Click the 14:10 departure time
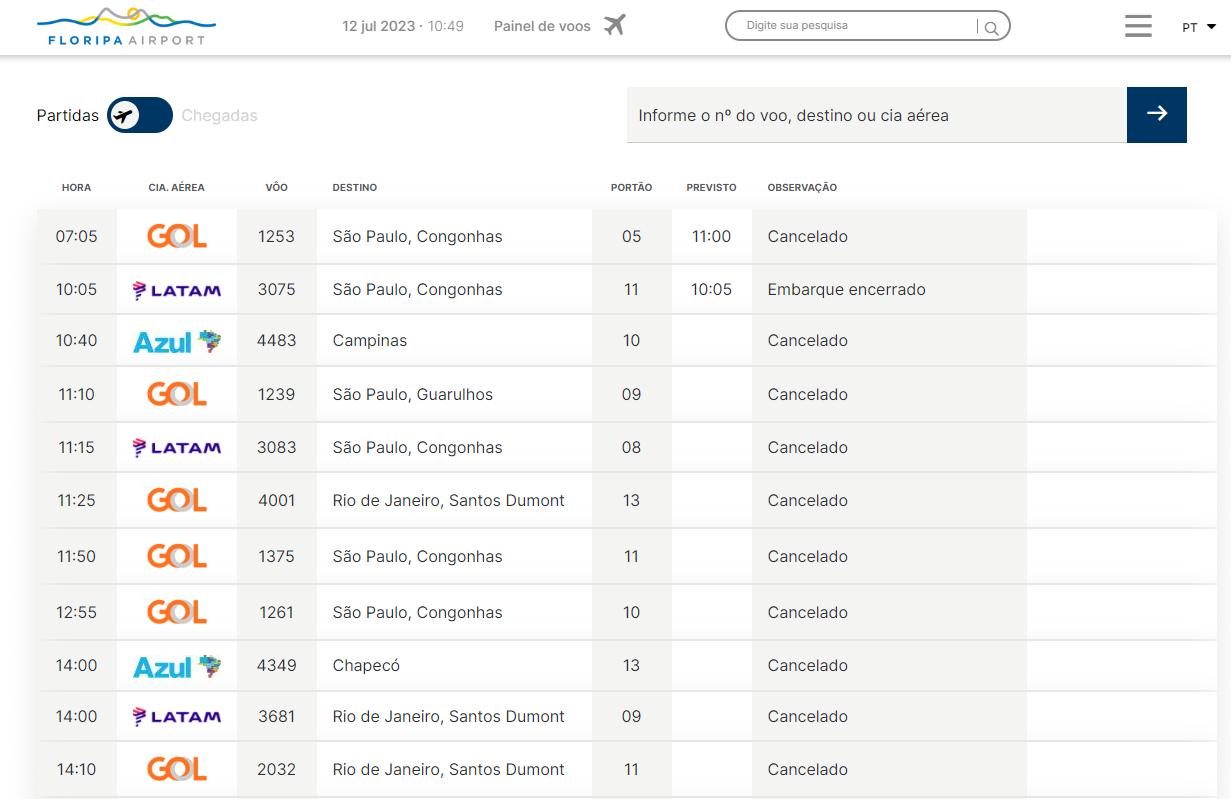 76,770
